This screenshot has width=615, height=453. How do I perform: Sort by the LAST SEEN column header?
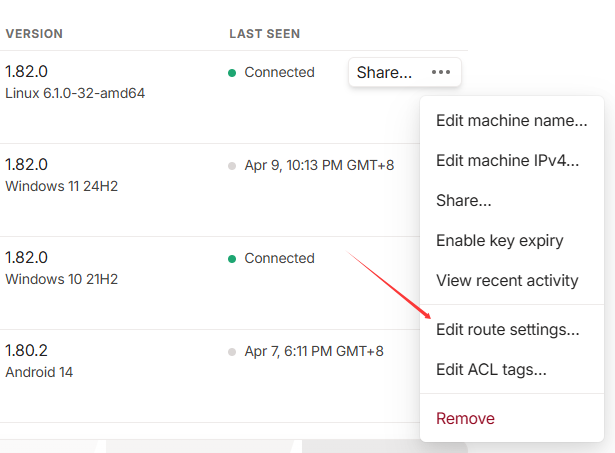click(x=265, y=34)
